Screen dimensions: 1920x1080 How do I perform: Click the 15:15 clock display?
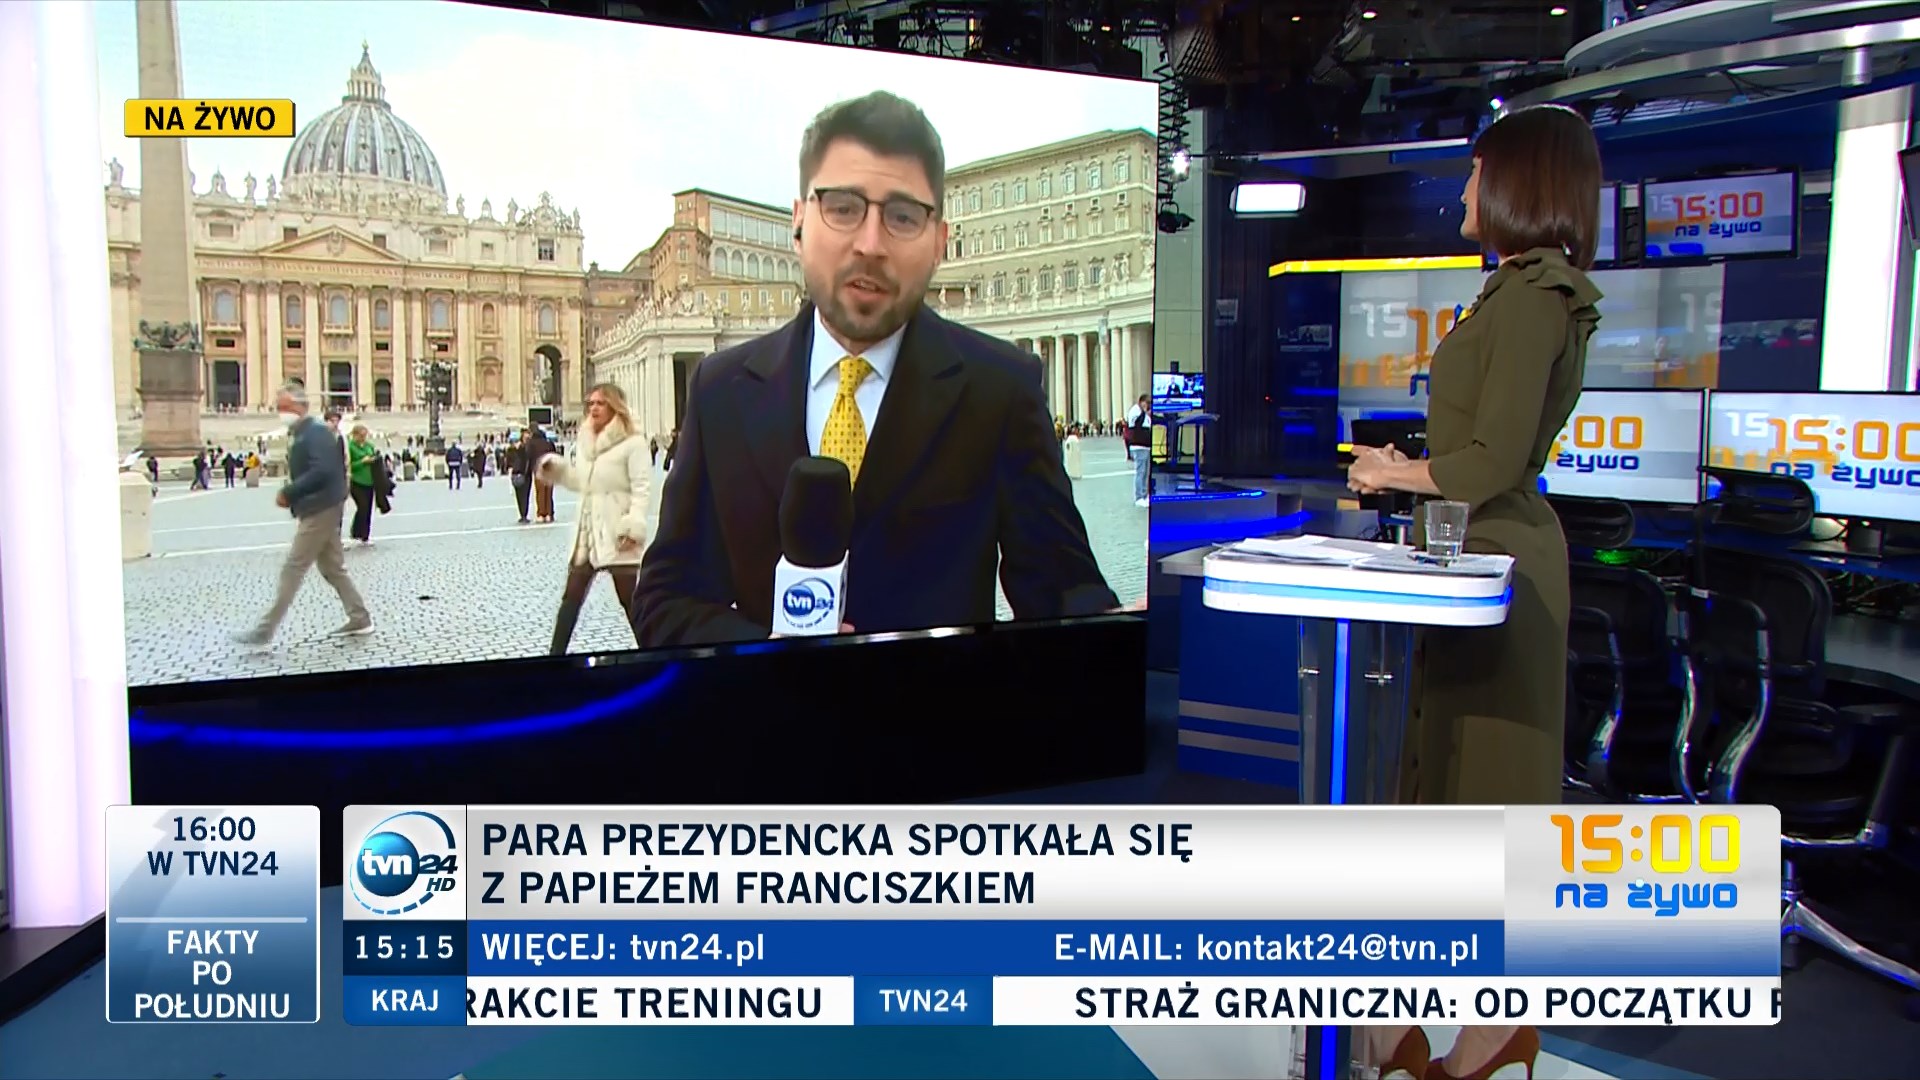[405, 948]
